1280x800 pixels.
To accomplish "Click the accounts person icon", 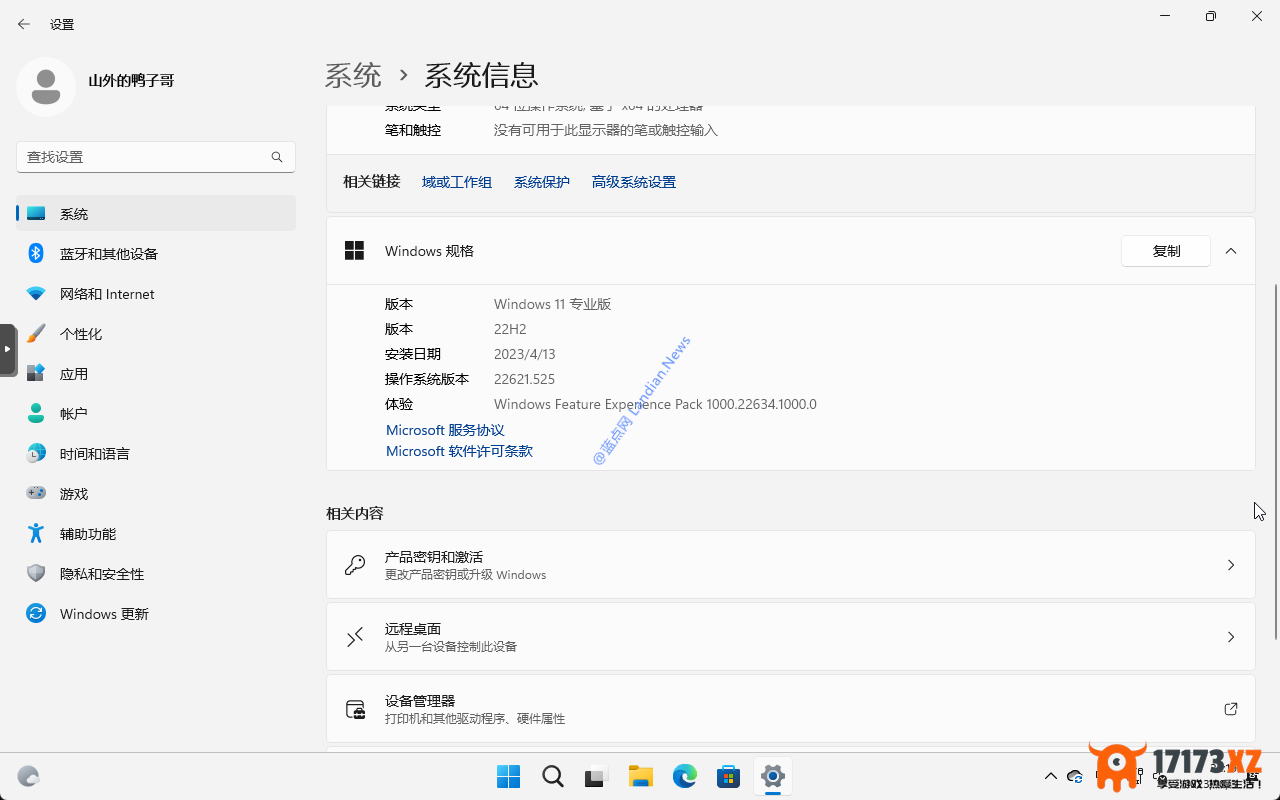I will click(36, 413).
